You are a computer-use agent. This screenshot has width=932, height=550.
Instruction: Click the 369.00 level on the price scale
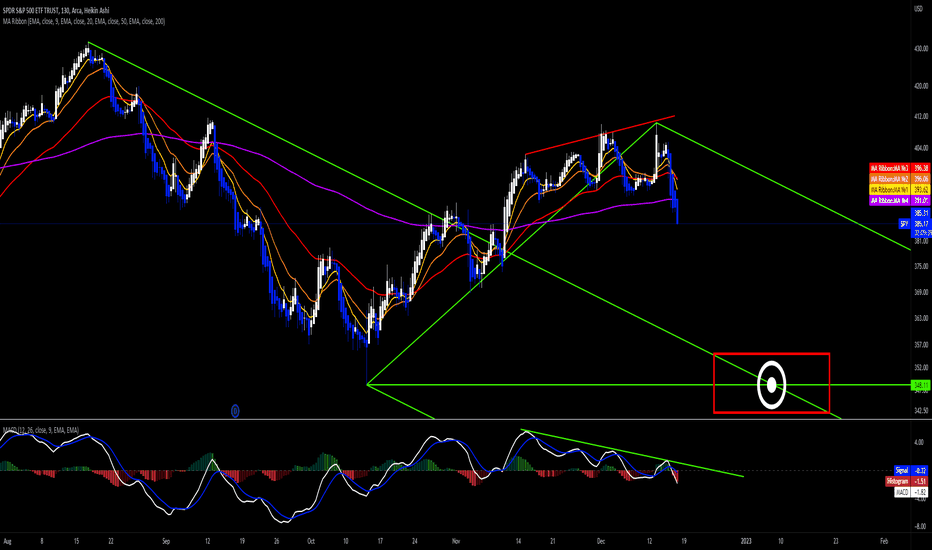click(921, 292)
